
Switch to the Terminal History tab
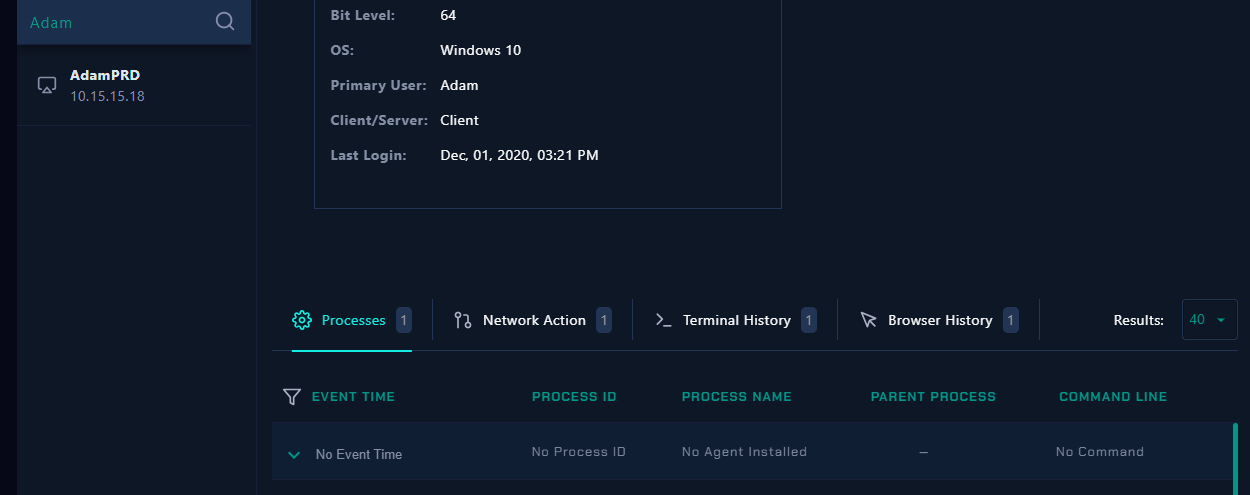point(736,320)
